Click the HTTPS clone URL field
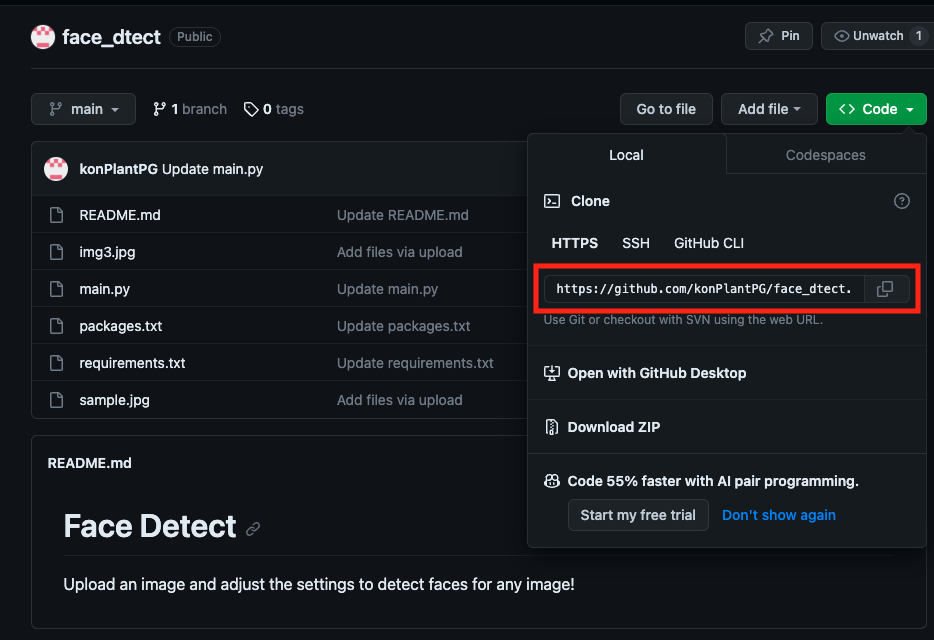Image resolution: width=934 pixels, height=640 pixels. tap(704, 289)
